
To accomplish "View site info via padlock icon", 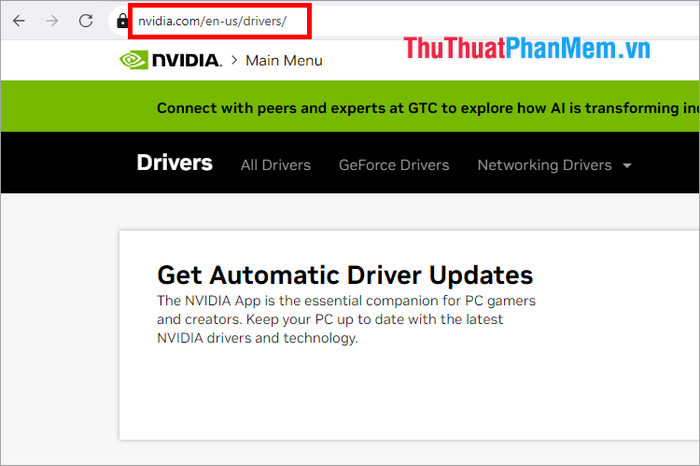I will click(x=122, y=20).
